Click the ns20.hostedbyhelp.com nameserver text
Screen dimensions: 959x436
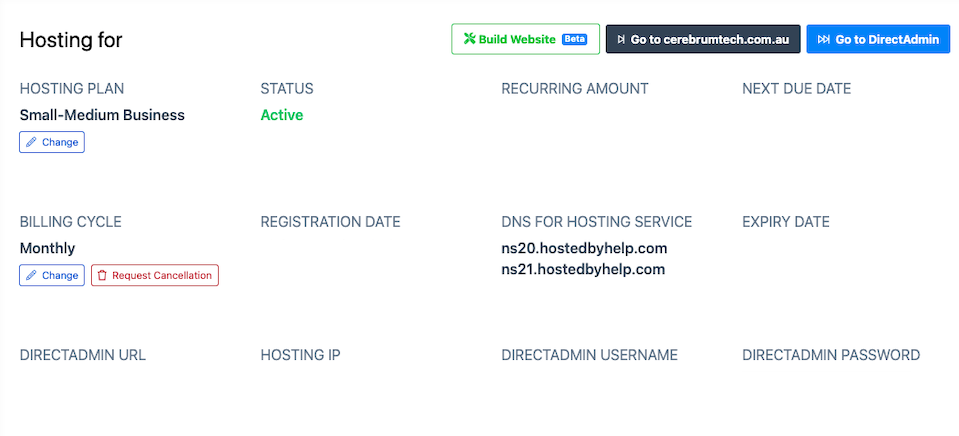[584, 248]
